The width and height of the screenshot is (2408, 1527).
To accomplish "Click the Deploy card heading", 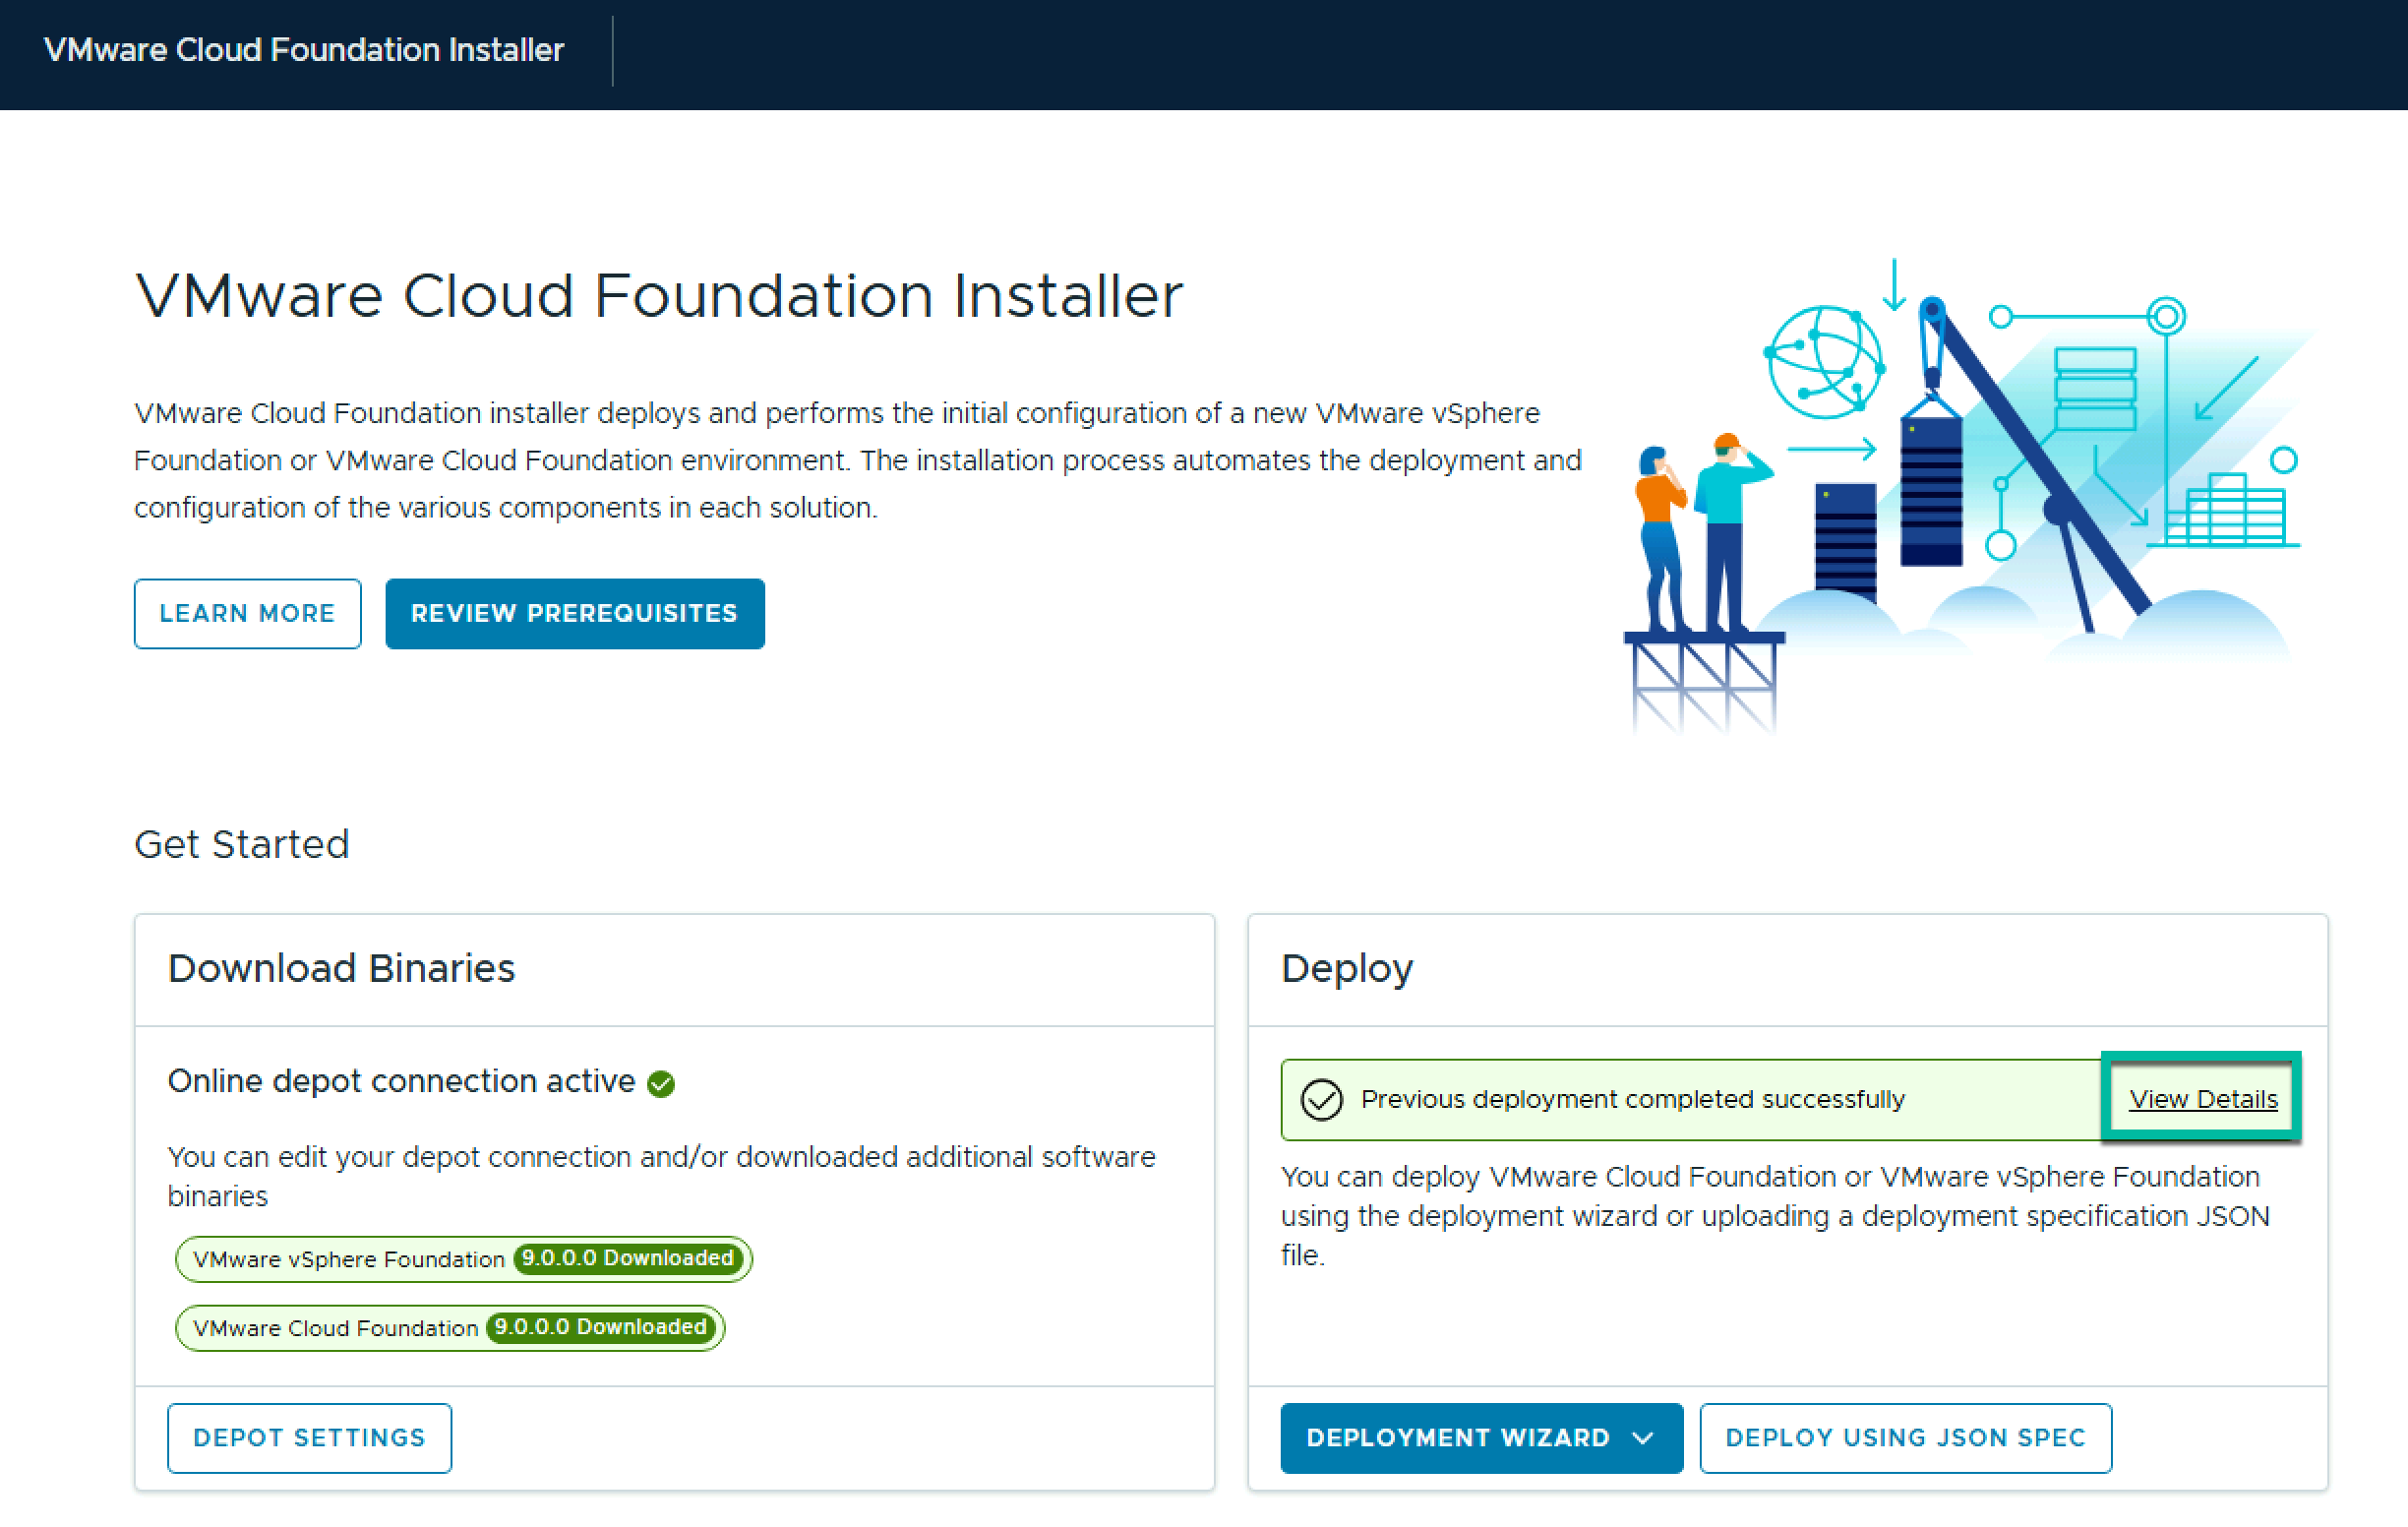I will click(x=1346, y=968).
